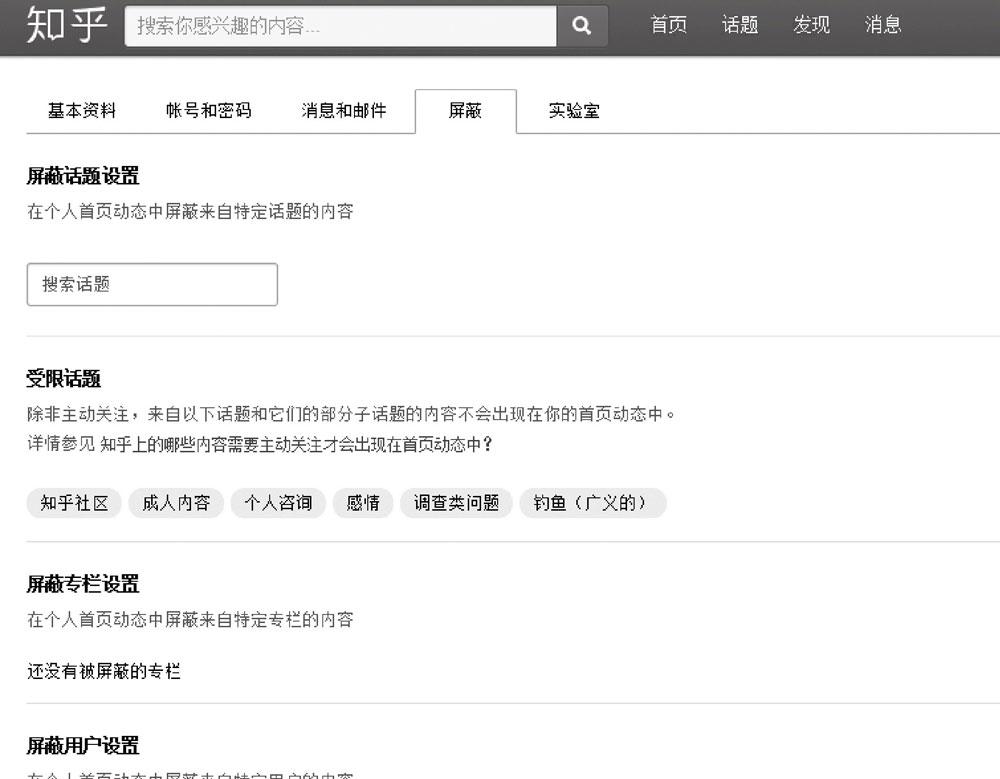The width and height of the screenshot is (1000, 779).
Task: Click the 钓鱼(广义的) topic tag
Action: pos(593,503)
